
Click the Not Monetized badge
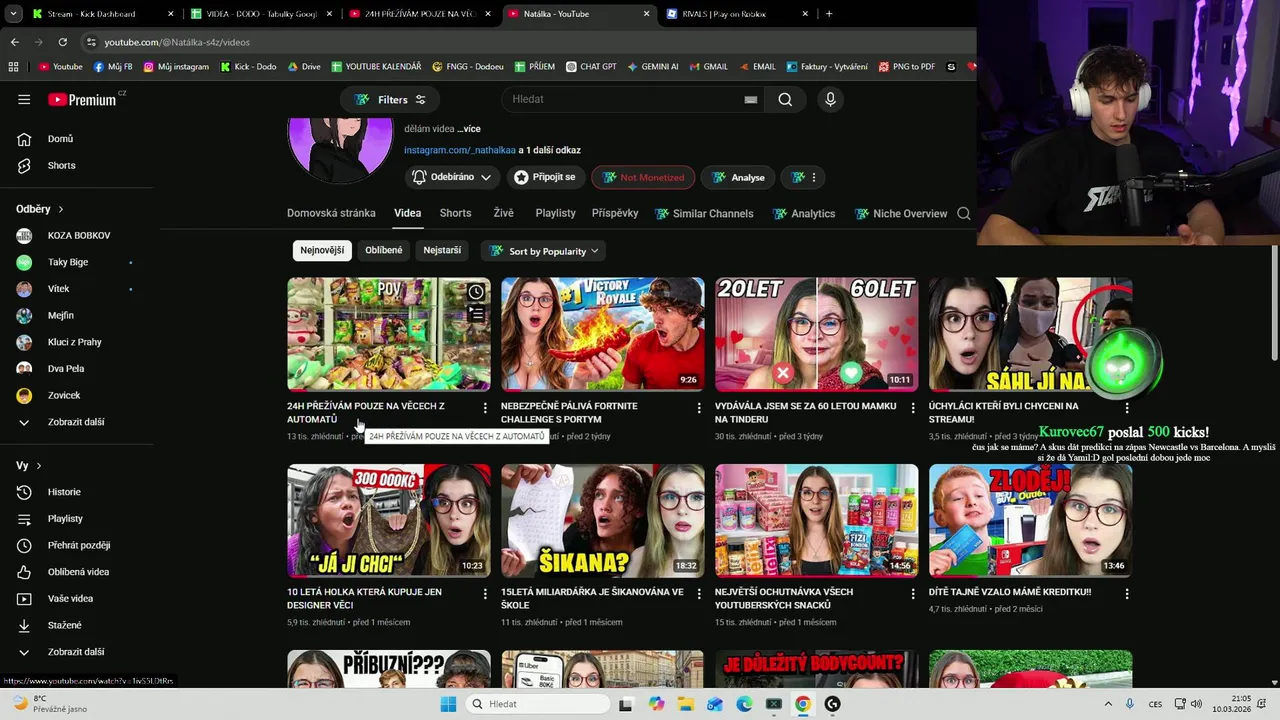[x=643, y=177]
